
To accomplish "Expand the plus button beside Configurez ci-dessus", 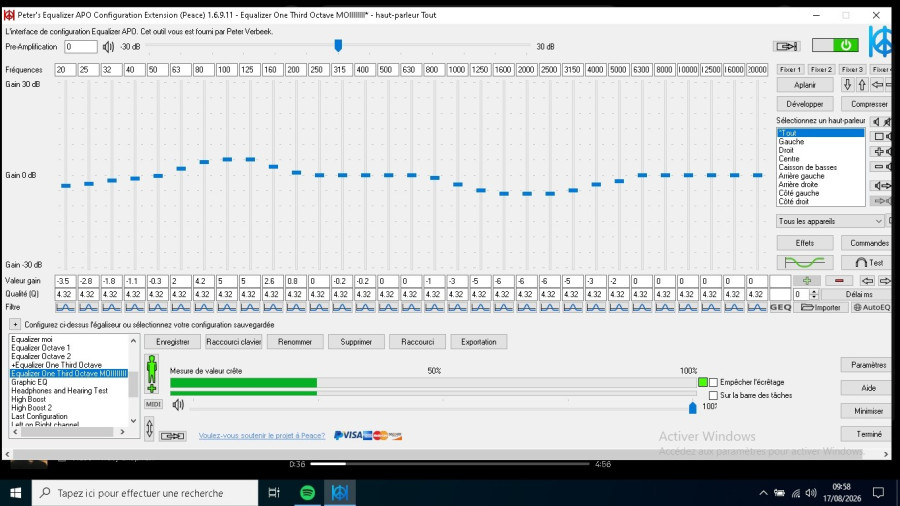I will coord(15,324).
